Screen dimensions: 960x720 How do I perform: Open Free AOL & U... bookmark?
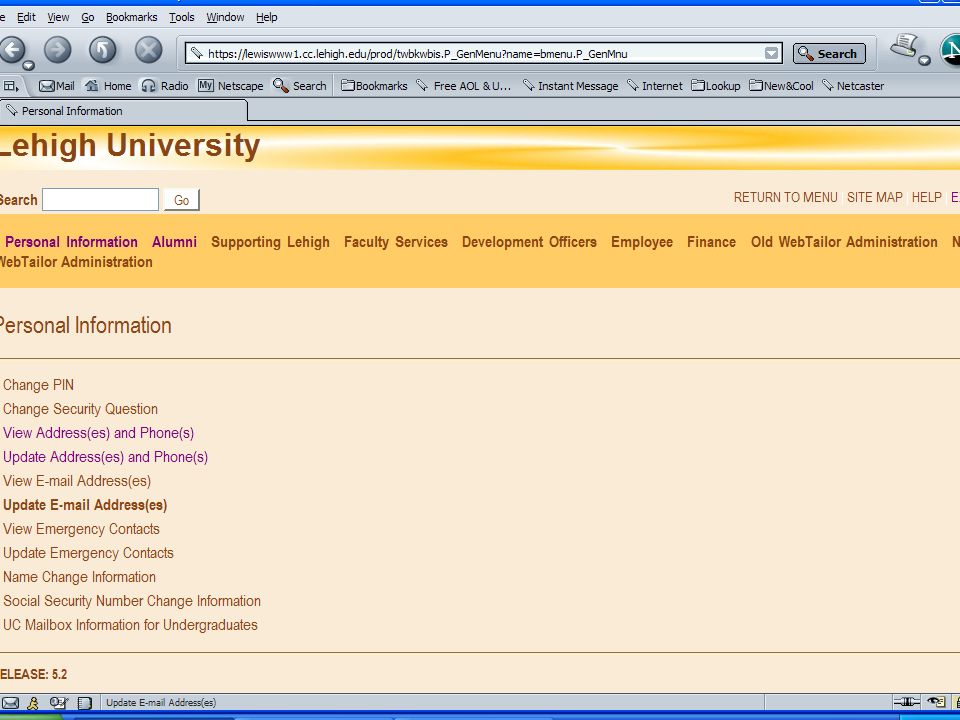tap(463, 86)
